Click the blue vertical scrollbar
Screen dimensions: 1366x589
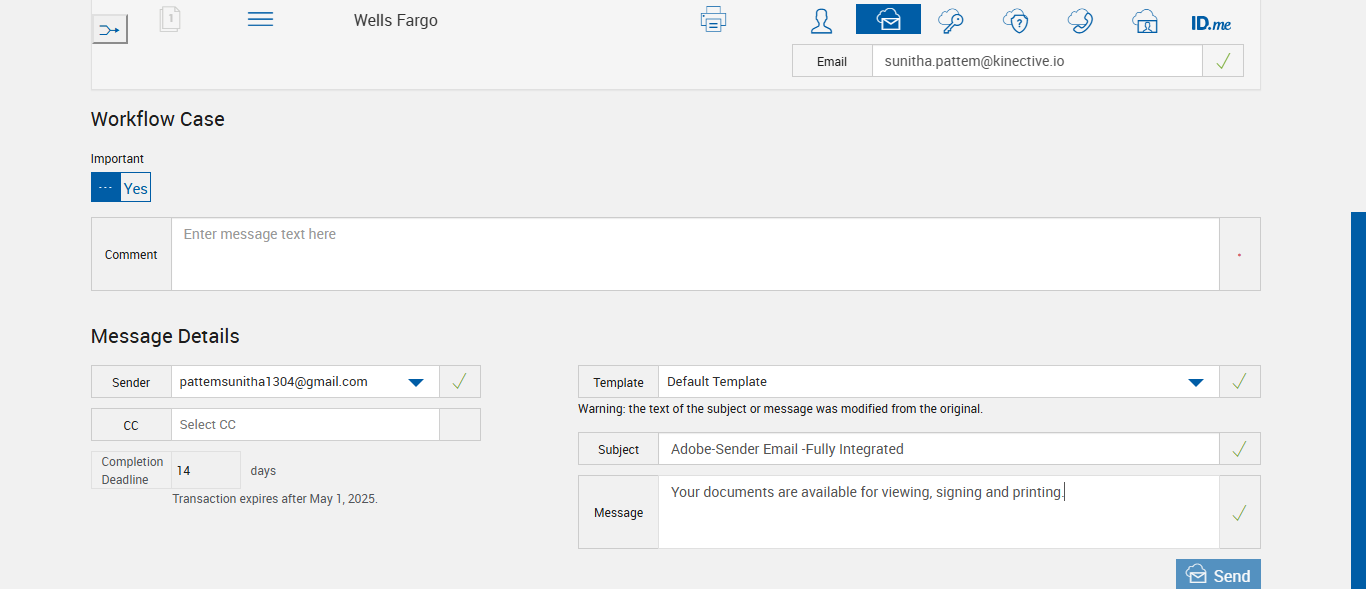(x=1358, y=400)
